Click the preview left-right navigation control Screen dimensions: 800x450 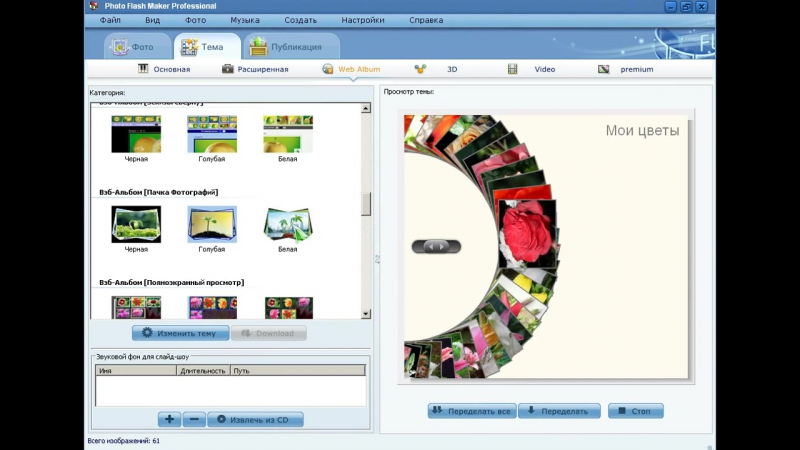coord(436,246)
